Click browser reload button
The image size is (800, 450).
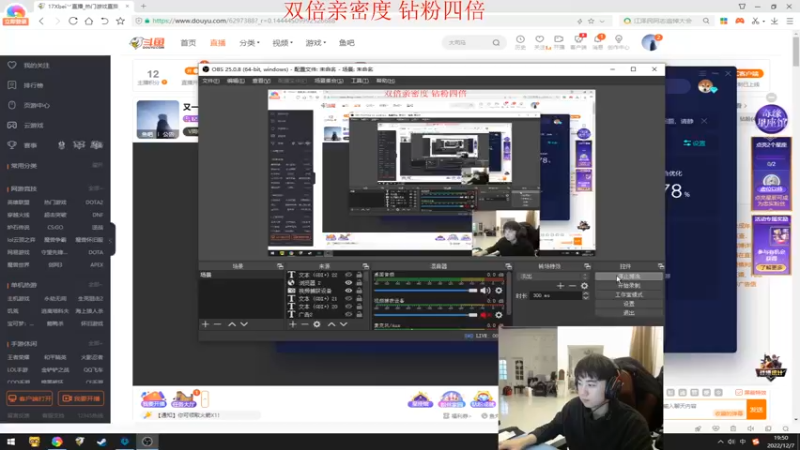tap(73, 21)
